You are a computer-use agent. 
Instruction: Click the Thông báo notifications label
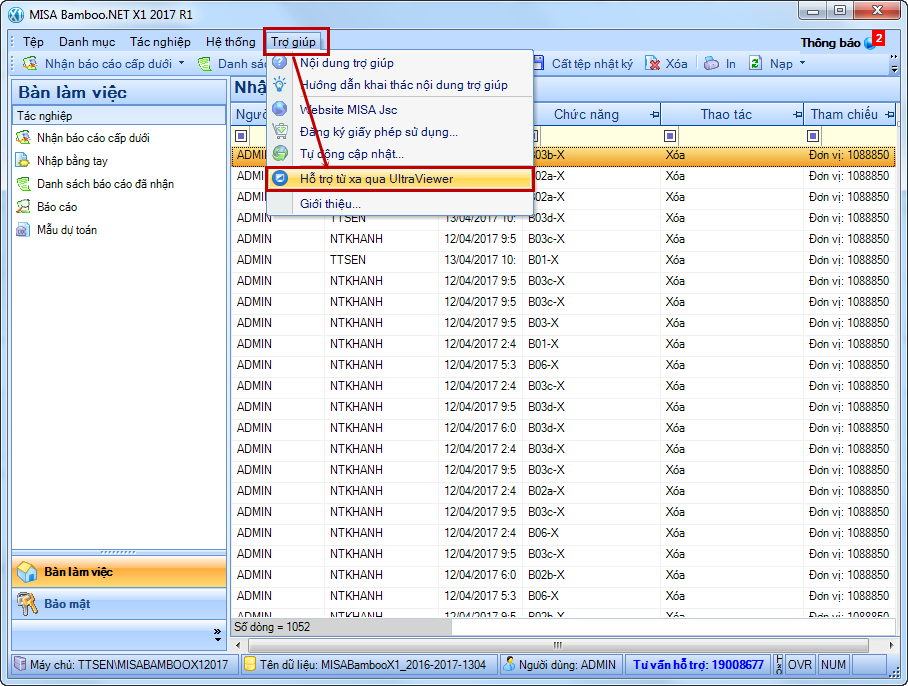[830, 43]
